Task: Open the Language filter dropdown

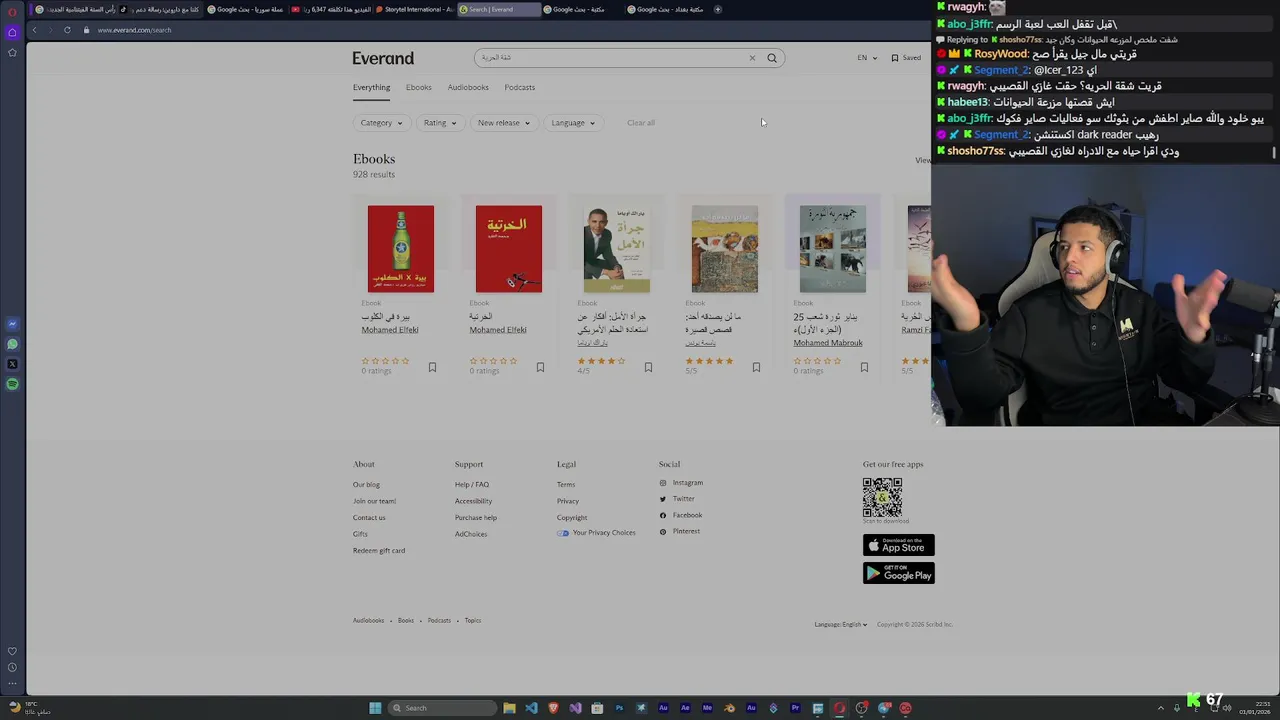Action: pos(573,123)
